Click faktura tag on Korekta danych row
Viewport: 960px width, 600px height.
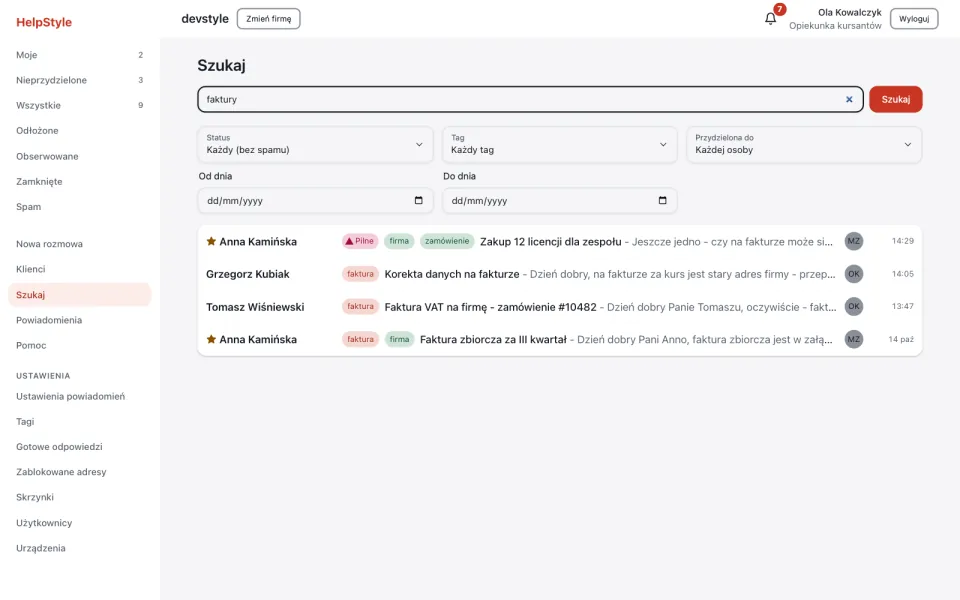click(360, 274)
